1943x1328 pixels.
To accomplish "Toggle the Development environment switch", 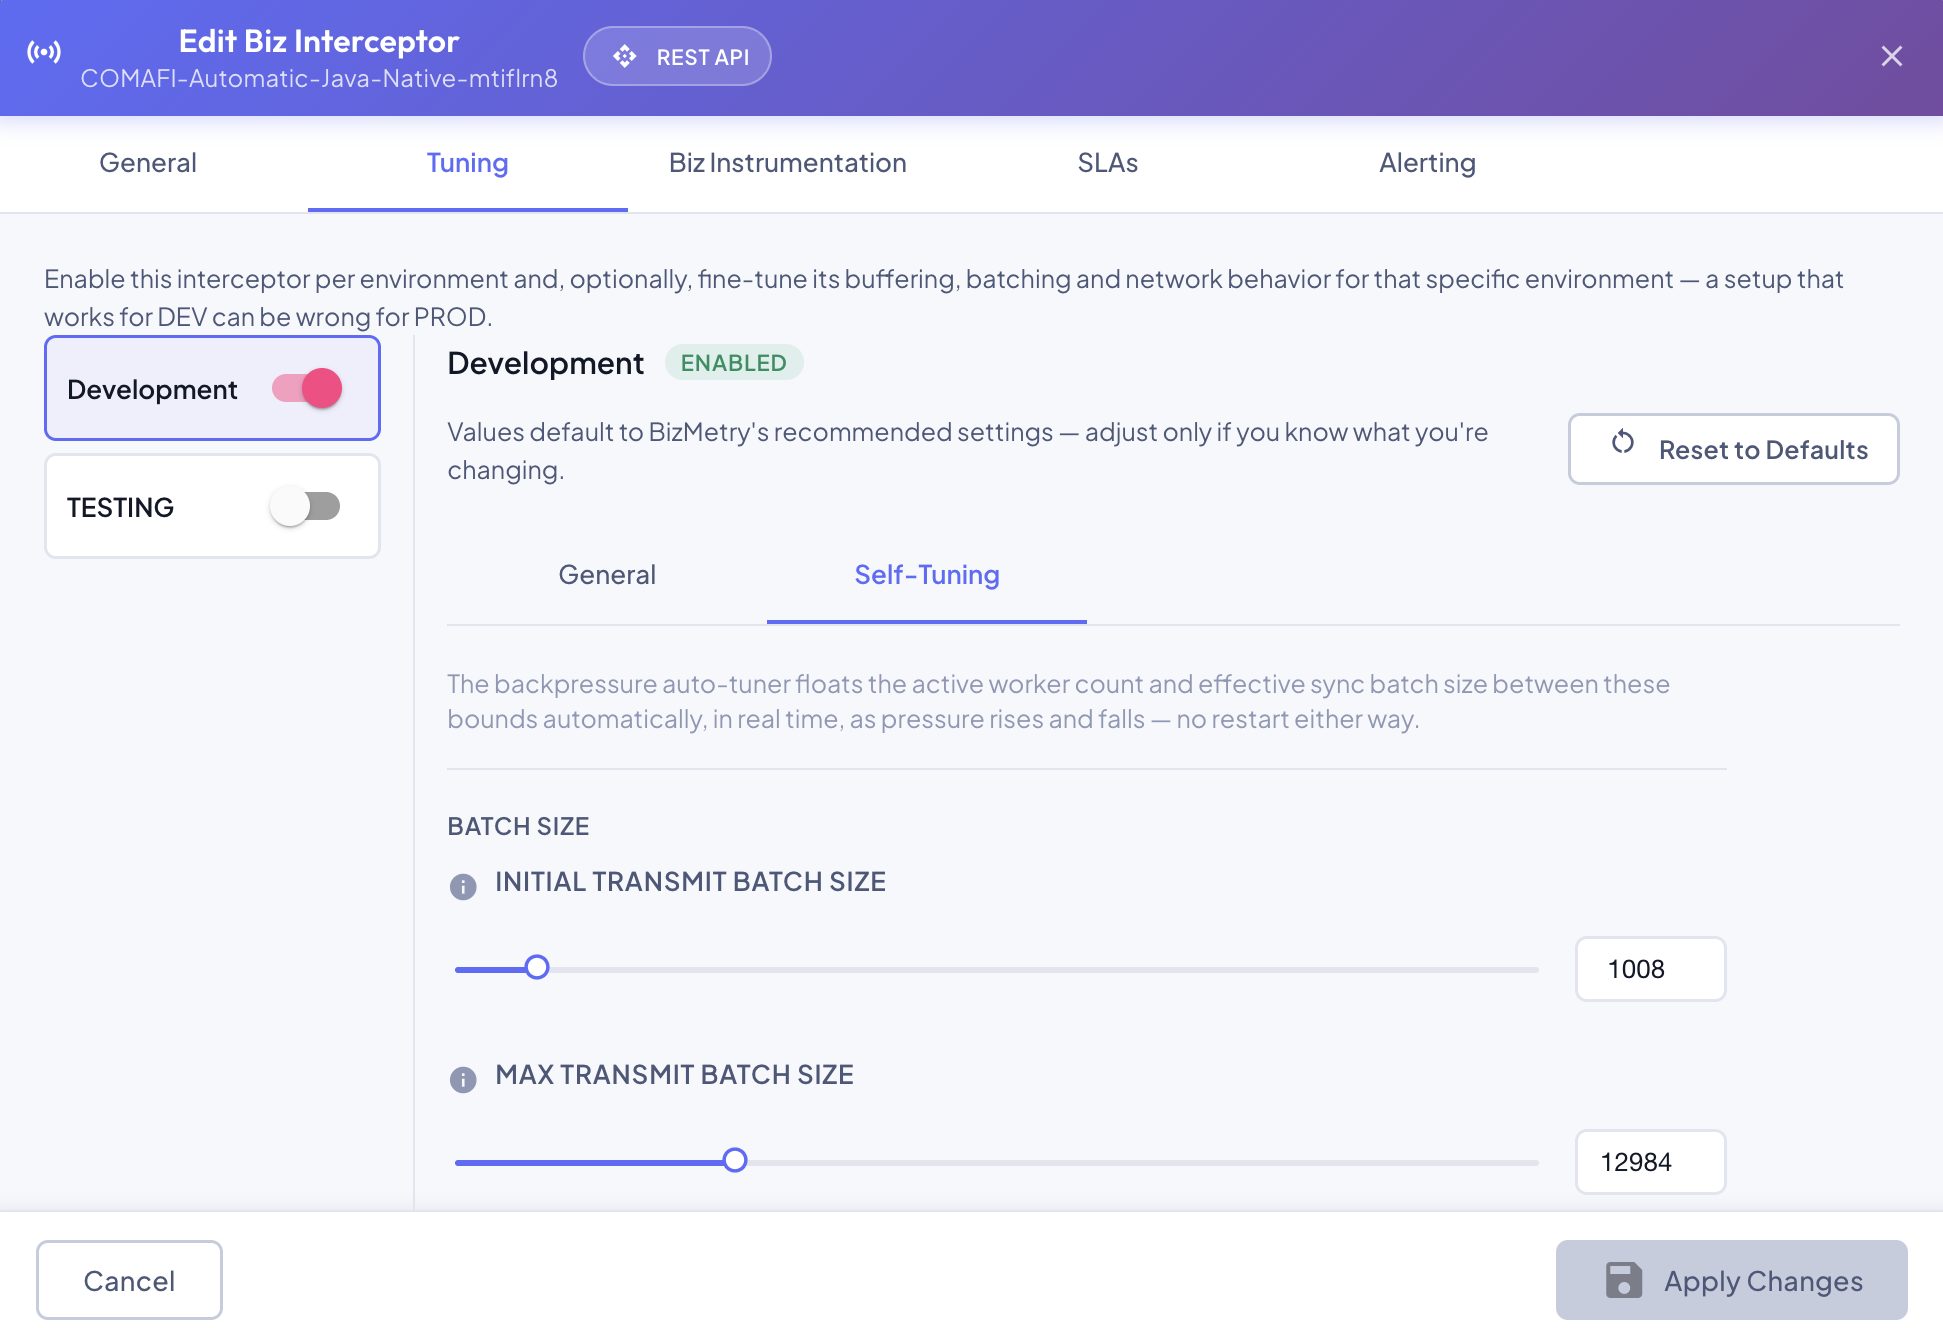I will pos(307,388).
